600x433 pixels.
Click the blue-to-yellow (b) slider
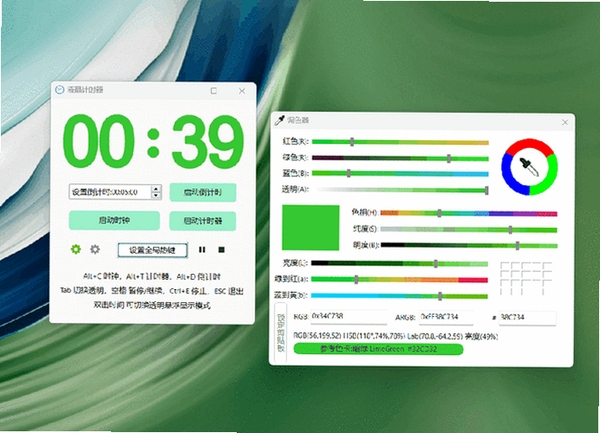pyautogui.click(x=399, y=296)
